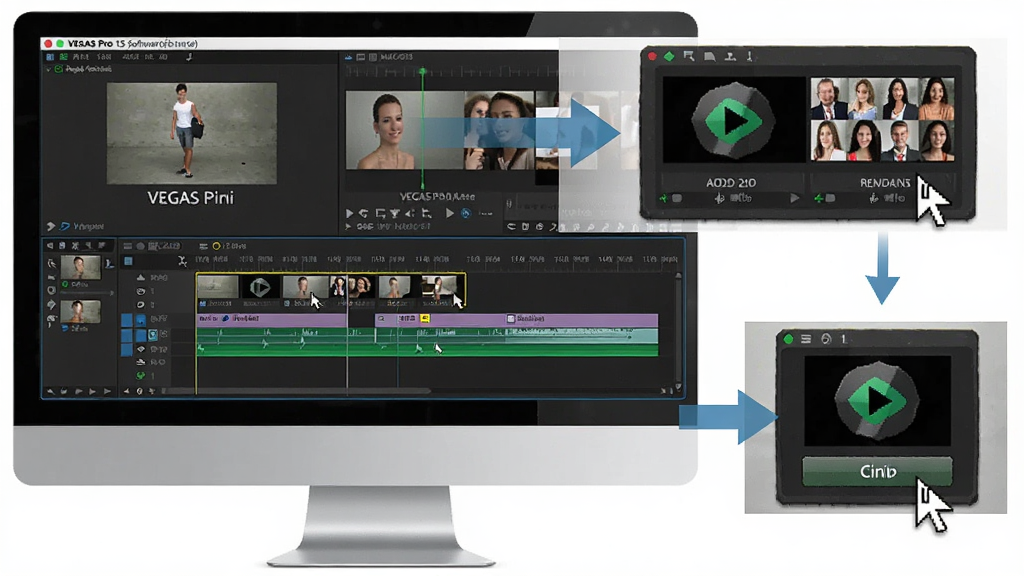This screenshot has height=576, width=1024.
Task: Click the green icon in the last track header row
Action: [140, 376]
